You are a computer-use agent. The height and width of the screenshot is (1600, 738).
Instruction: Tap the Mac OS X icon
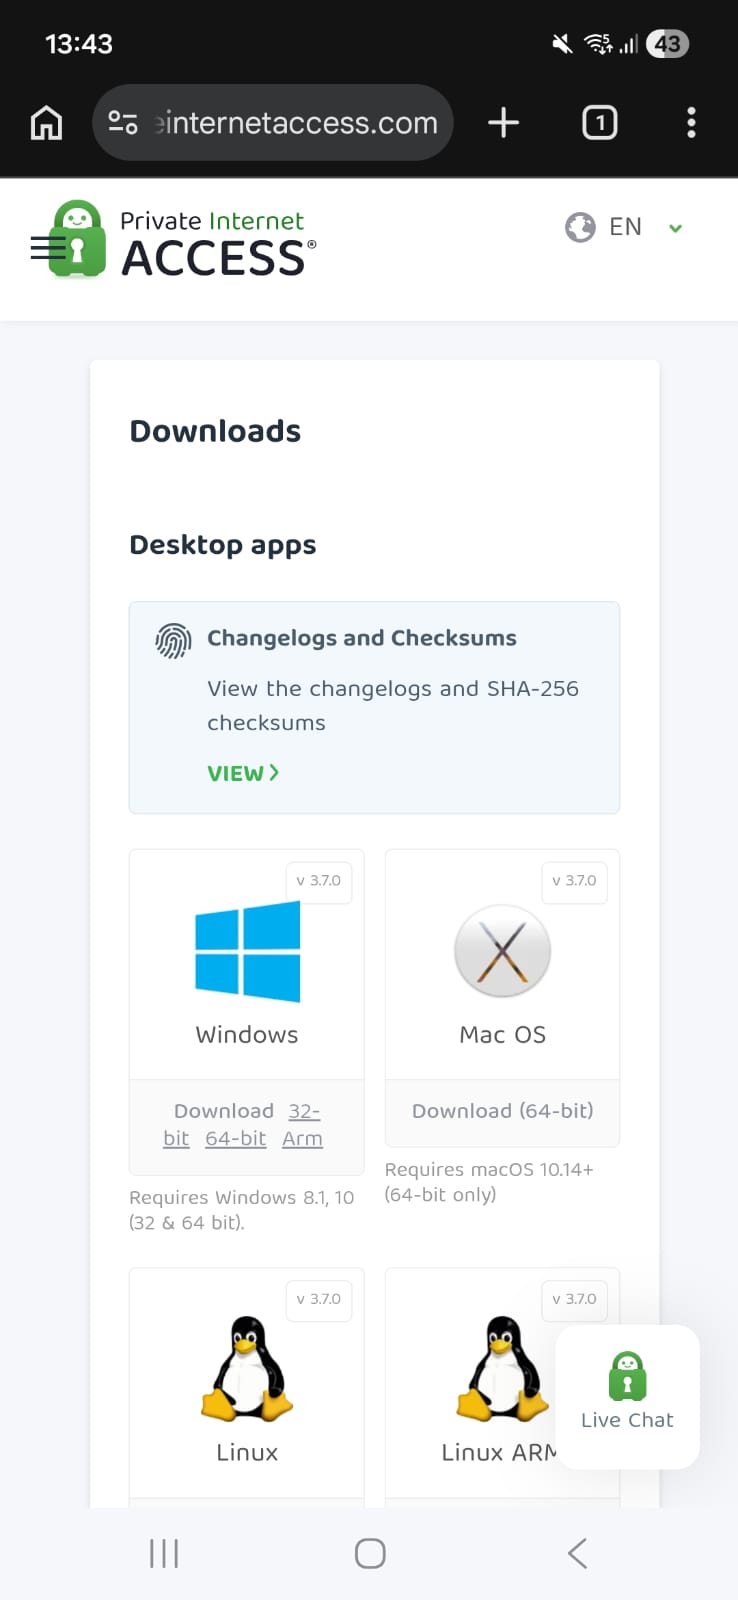point(502,951)
